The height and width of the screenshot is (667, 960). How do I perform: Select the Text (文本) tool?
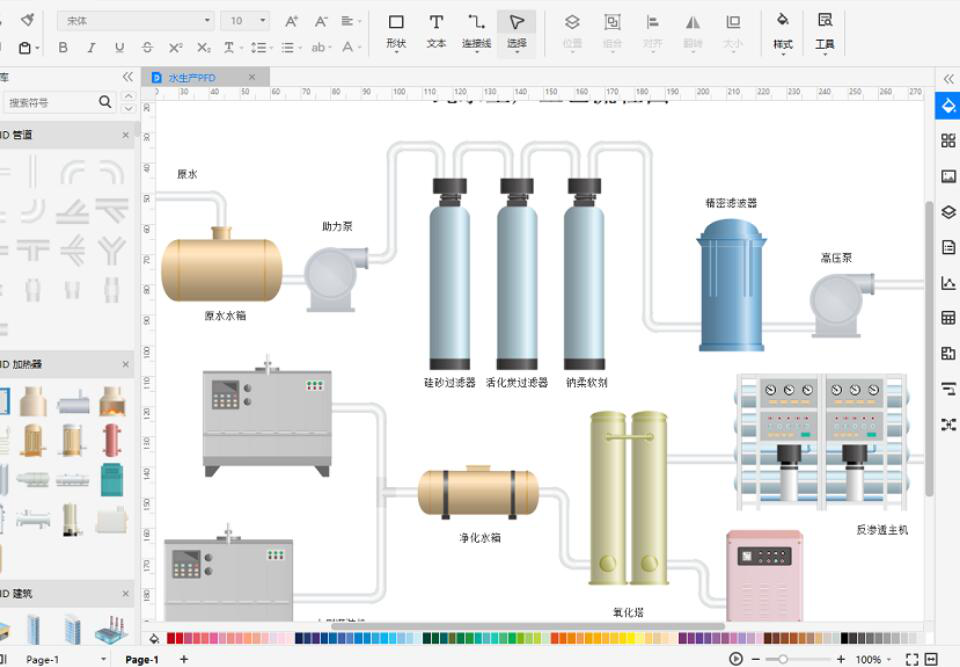coord(436,31)
